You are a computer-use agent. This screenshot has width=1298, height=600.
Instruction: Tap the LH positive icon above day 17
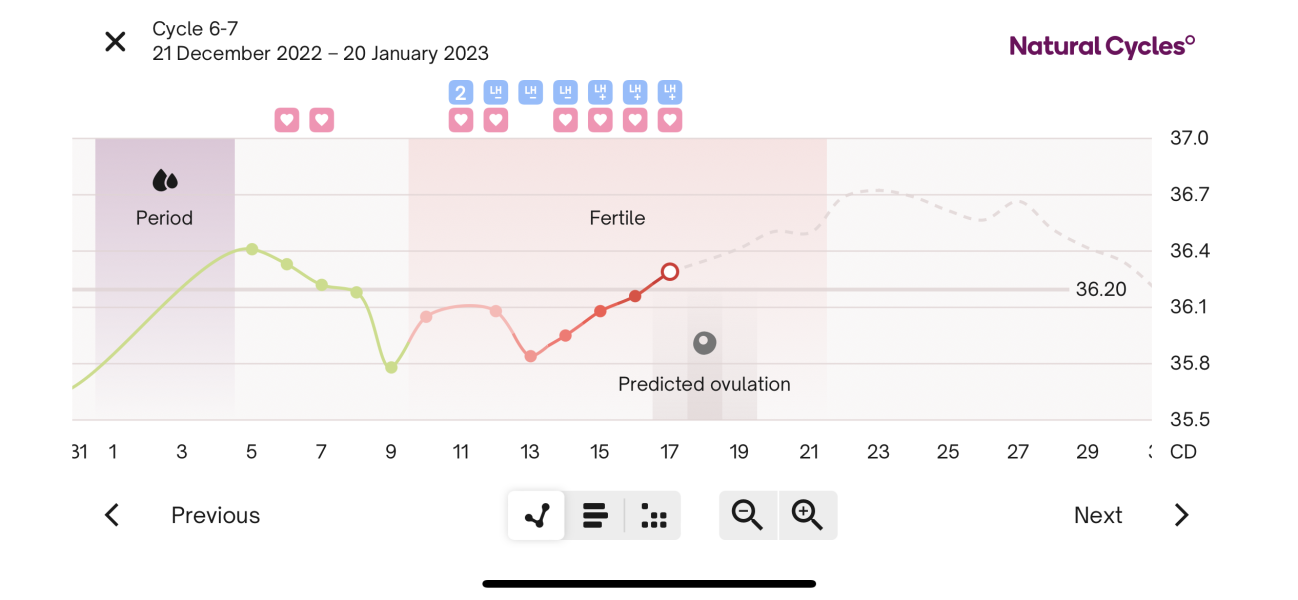tap(670, 93)
